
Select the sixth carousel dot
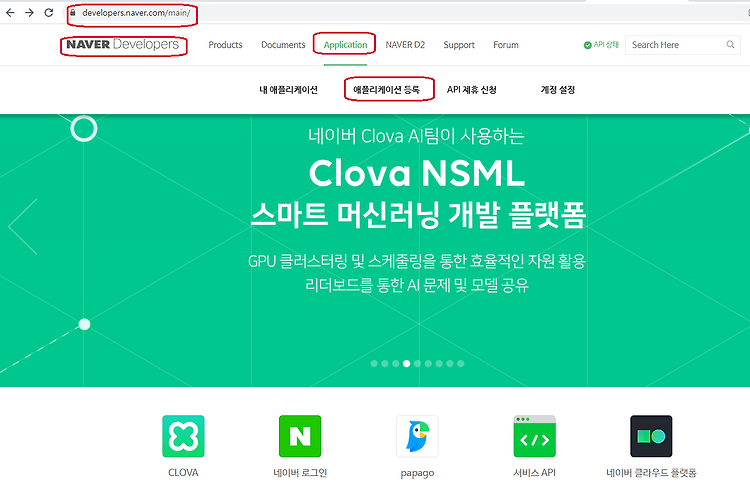tap(428, 363)
